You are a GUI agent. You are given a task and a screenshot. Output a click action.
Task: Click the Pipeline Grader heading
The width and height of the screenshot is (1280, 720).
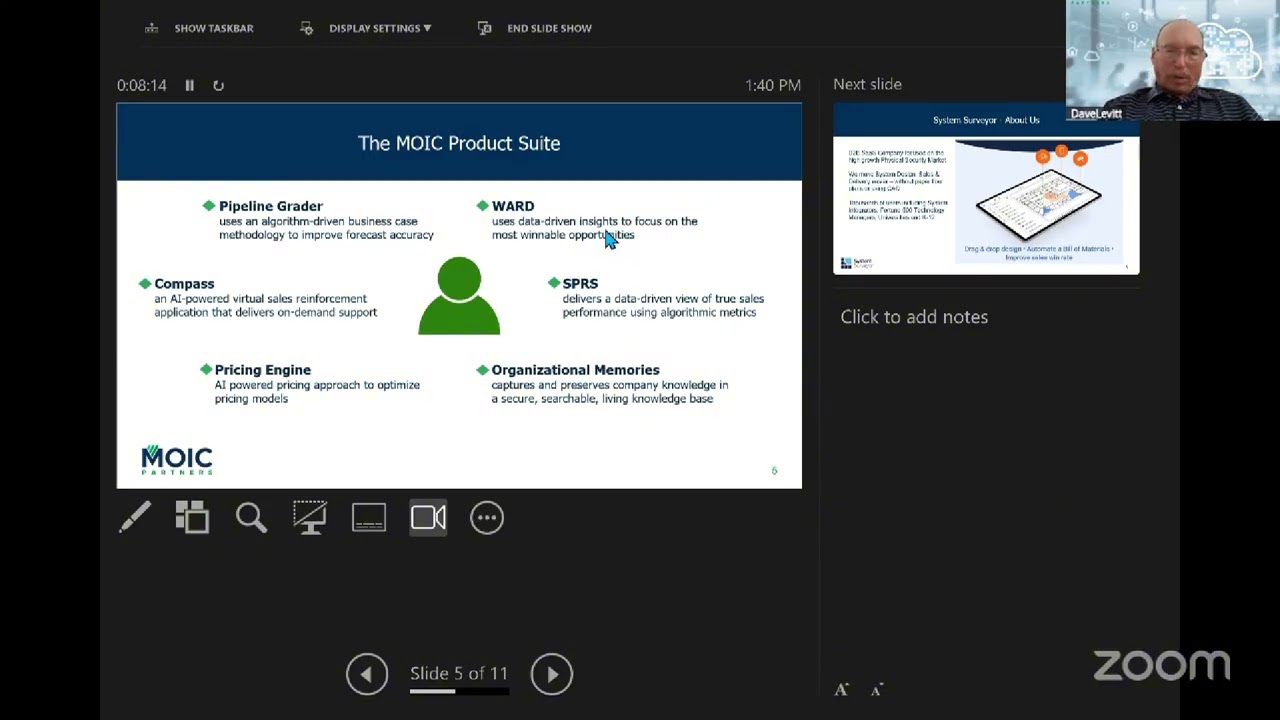click(x=271, y=206)
